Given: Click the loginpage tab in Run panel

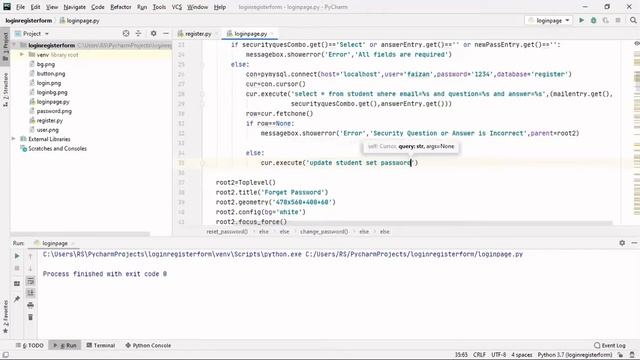Looking at the screenshot, I should point(55,243).
